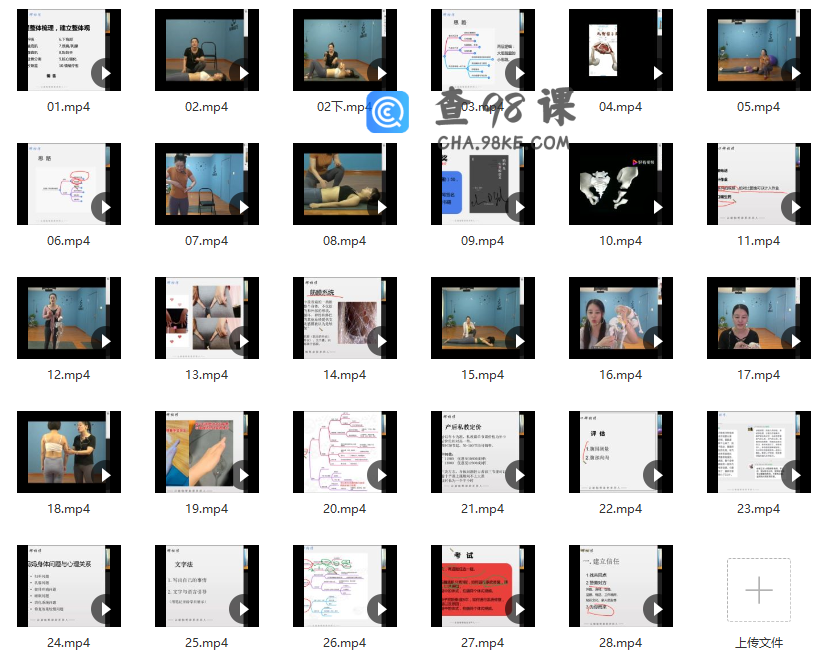The height and width of the screenshot is (661, 820).
Task: Click the 24.mp4 file name label
Action: click(69, 643)
